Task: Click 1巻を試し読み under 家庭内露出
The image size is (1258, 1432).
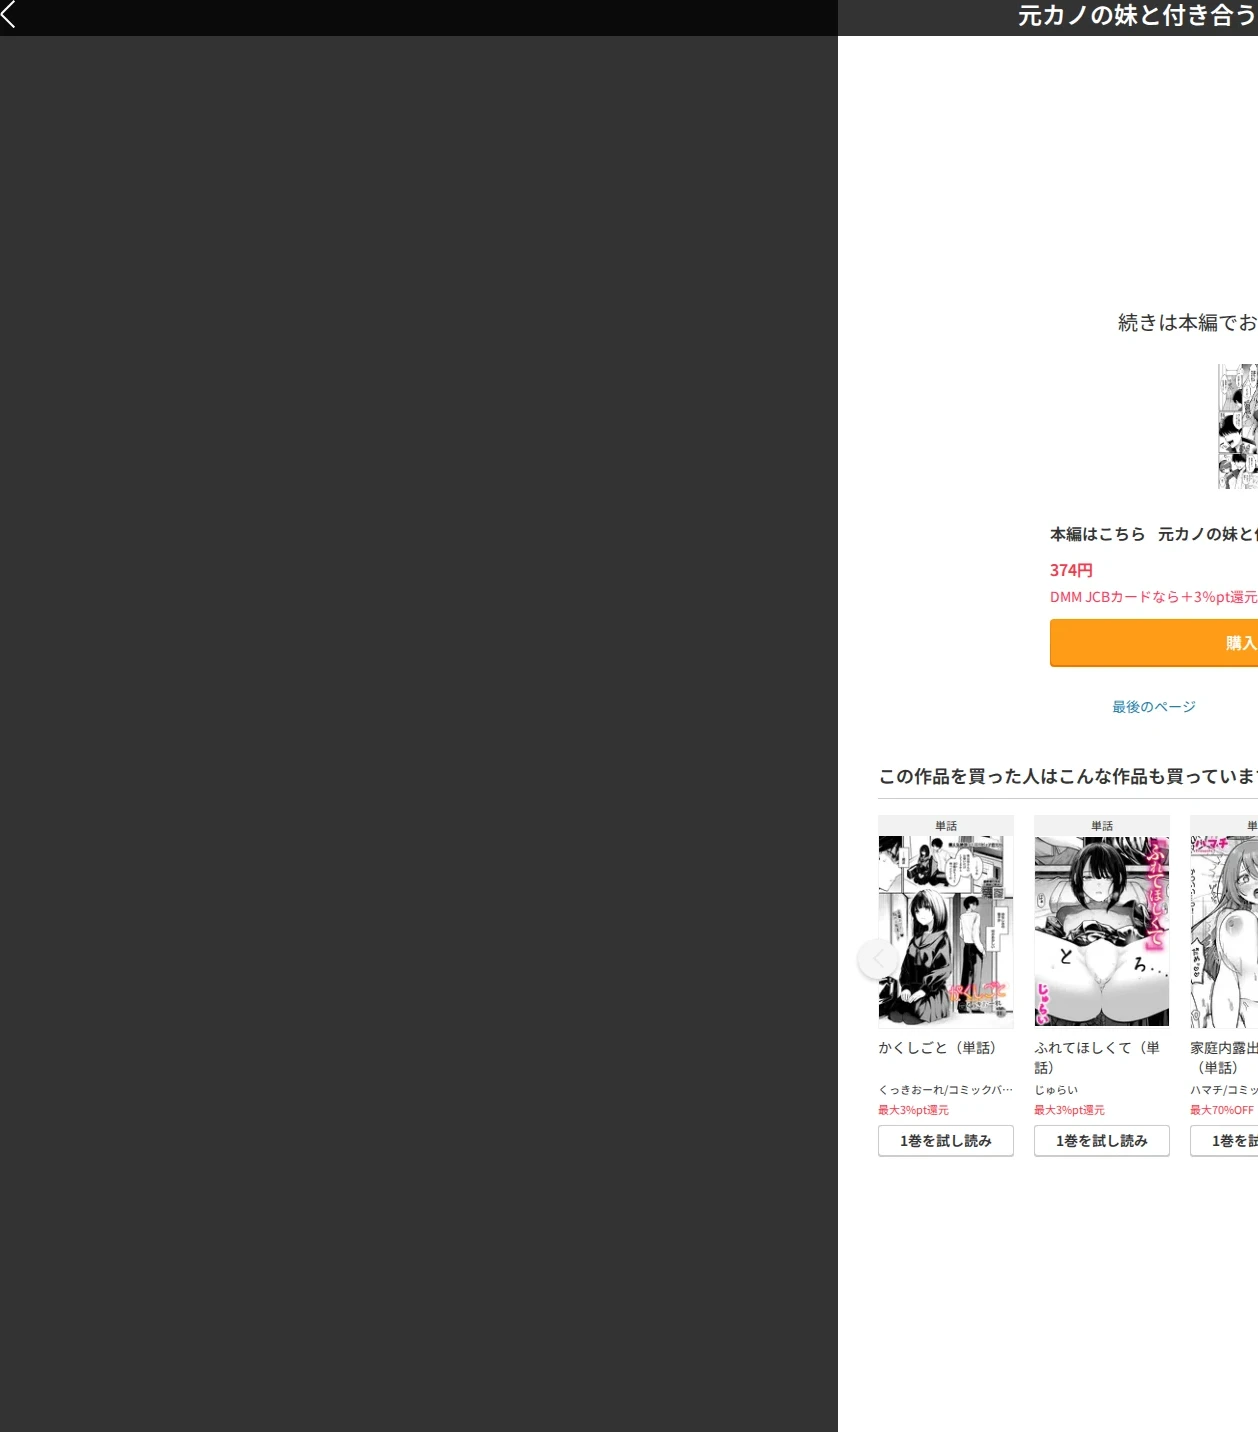Action: (1224, 1141)
